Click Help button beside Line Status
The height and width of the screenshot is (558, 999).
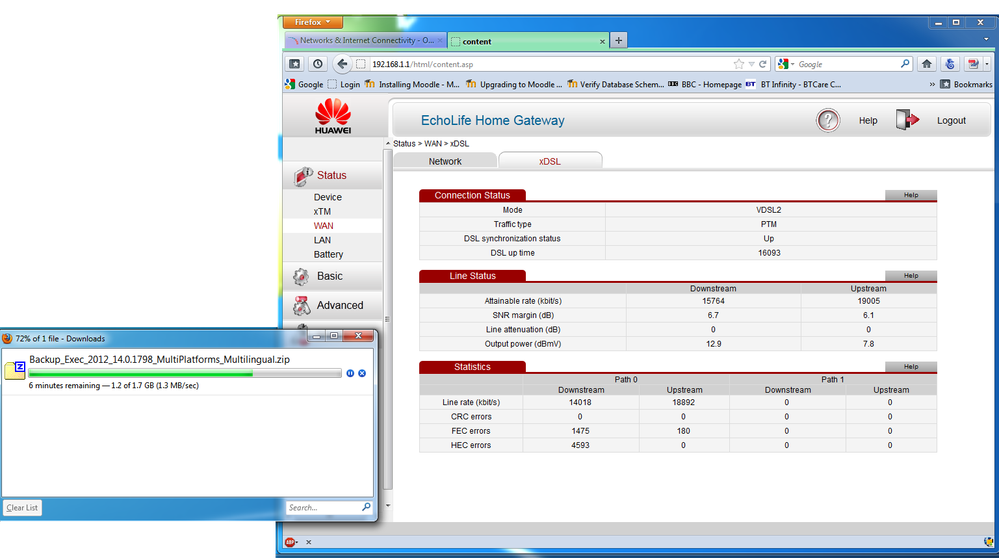[910, 276]
